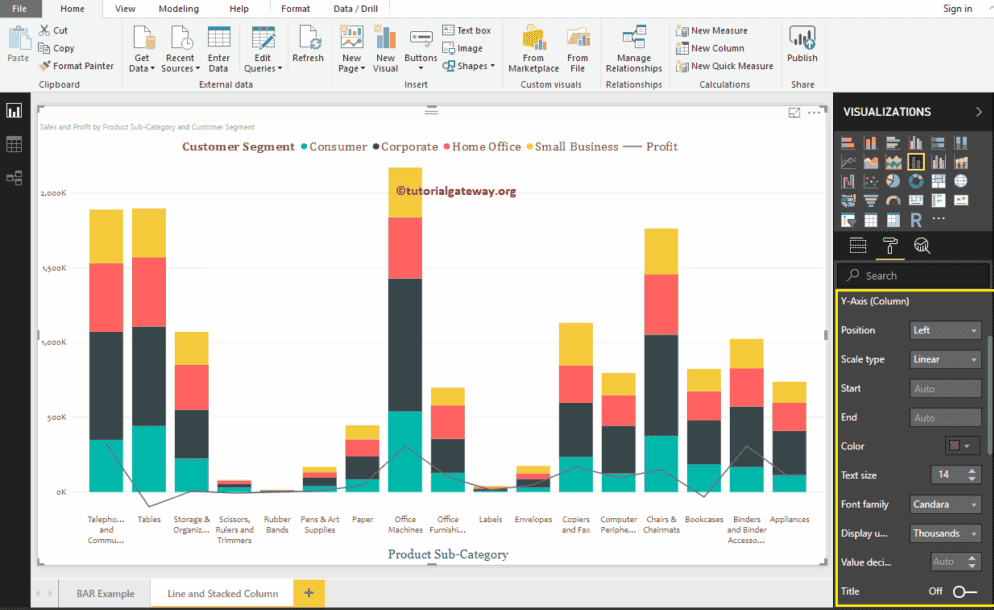Select the donut chart visualization

(916, 181)
